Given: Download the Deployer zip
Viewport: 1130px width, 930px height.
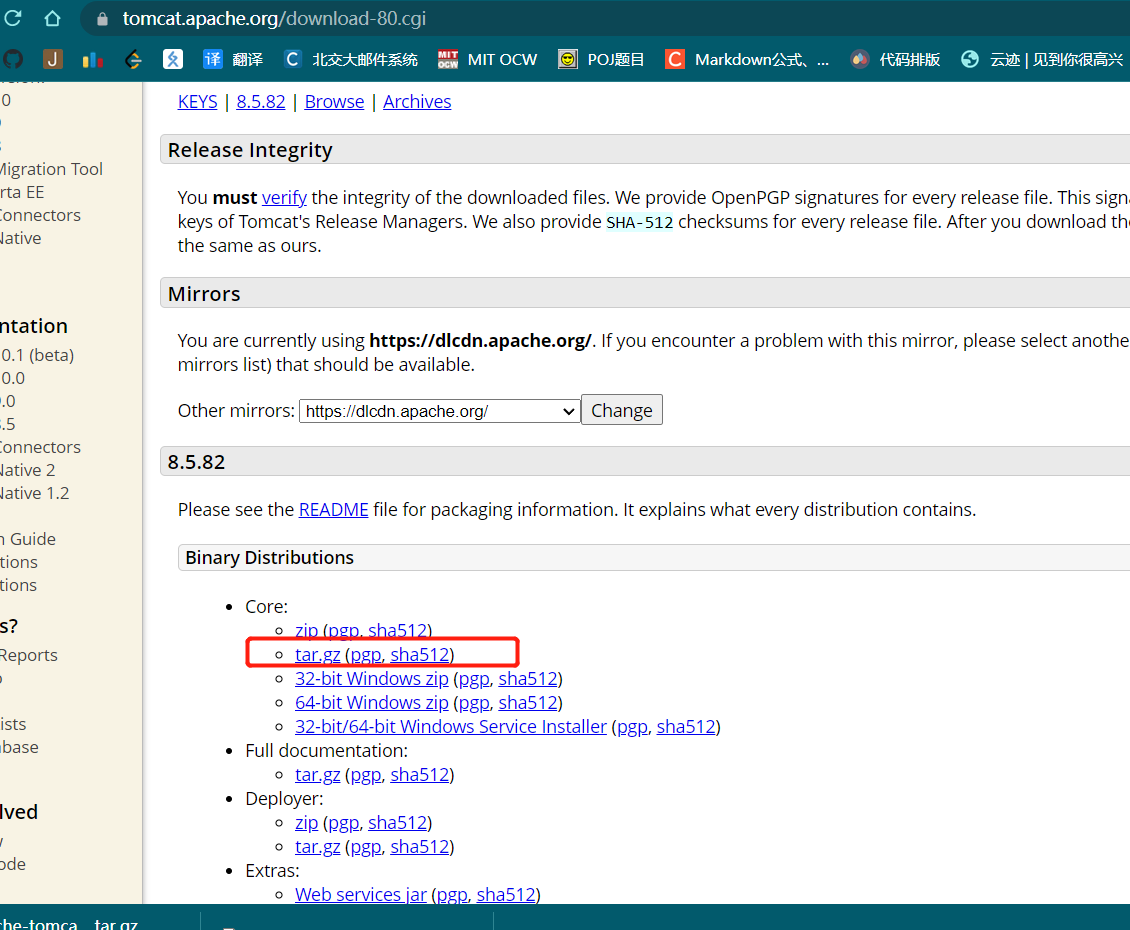Looking at the screenshot, I should (x=306, y=823).
